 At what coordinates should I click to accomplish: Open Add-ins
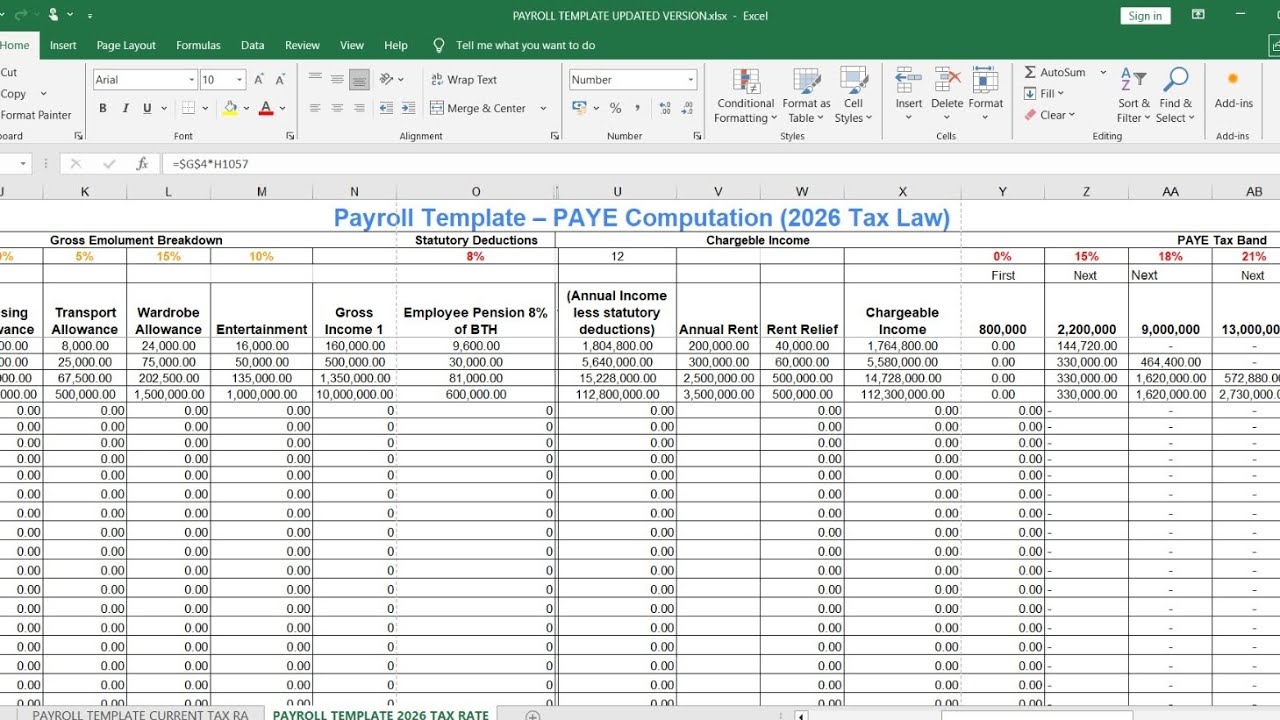point(1233,90)
